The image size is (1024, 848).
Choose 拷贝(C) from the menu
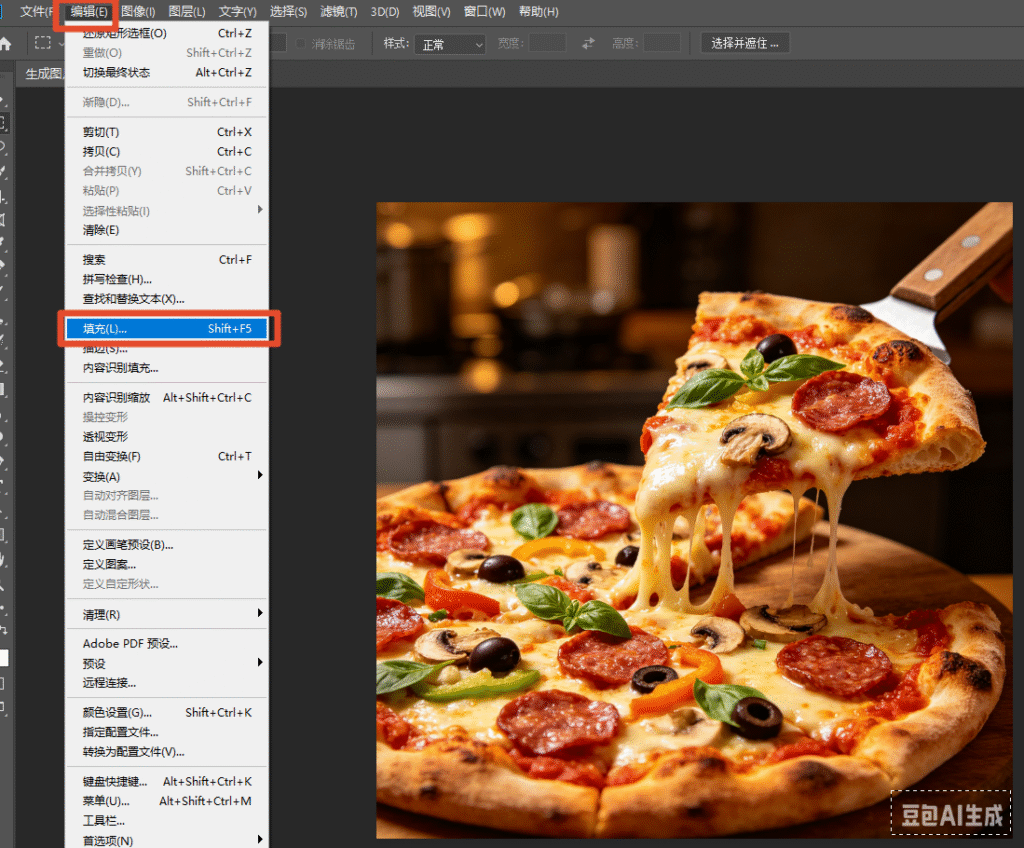(167, 152)
